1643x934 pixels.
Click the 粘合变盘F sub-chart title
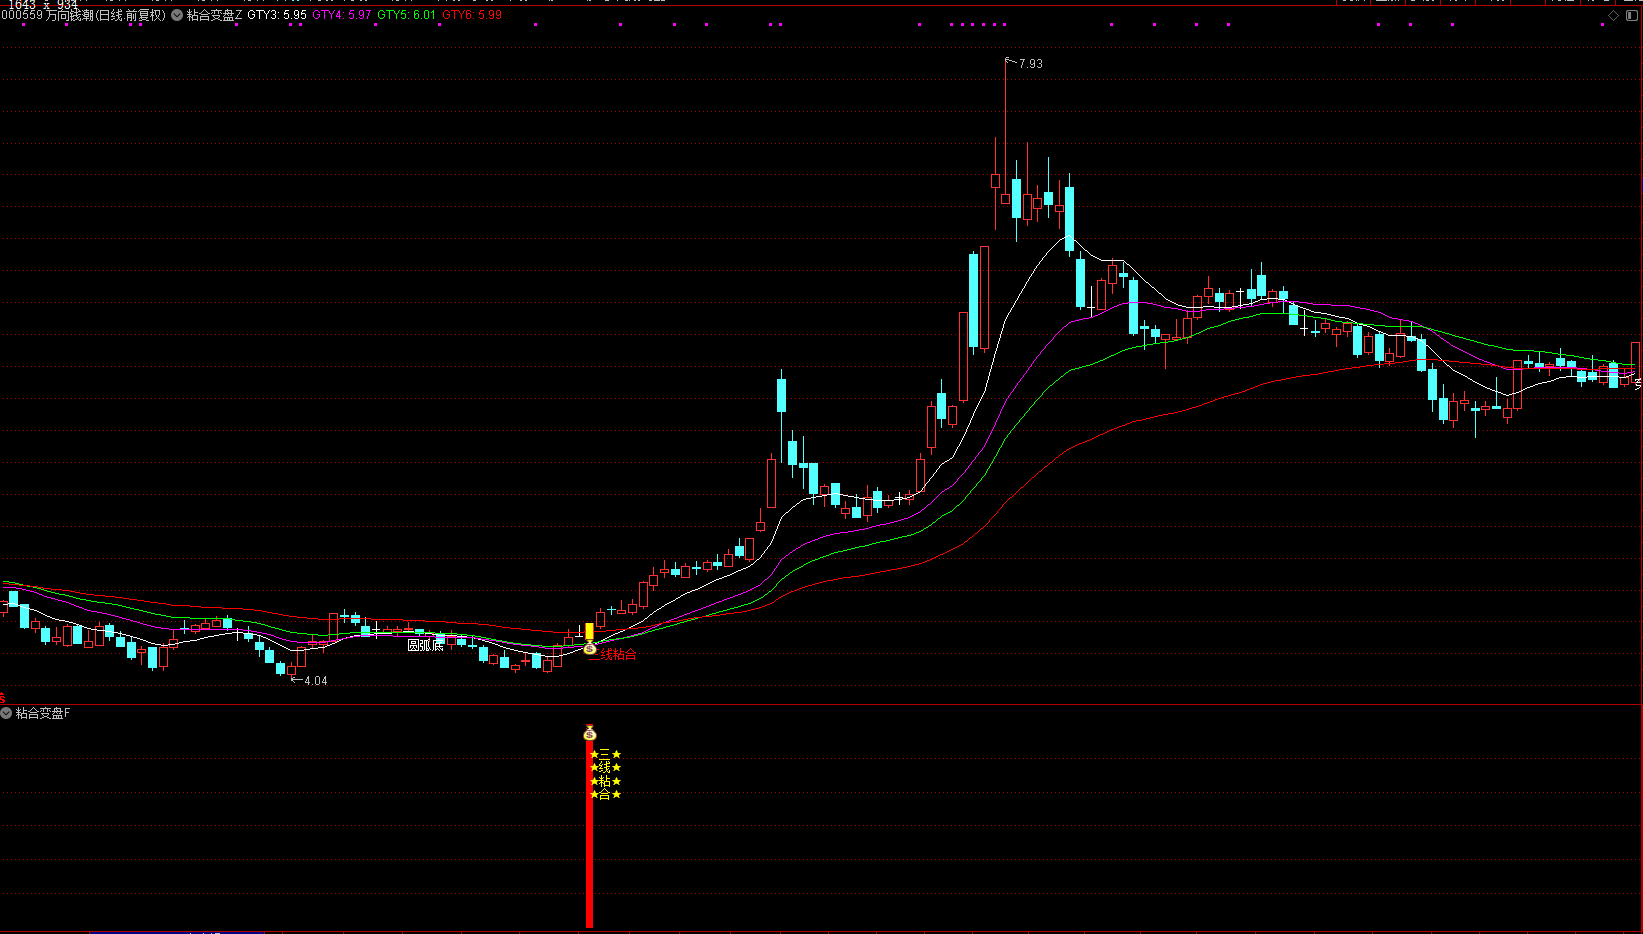point(43,713)
